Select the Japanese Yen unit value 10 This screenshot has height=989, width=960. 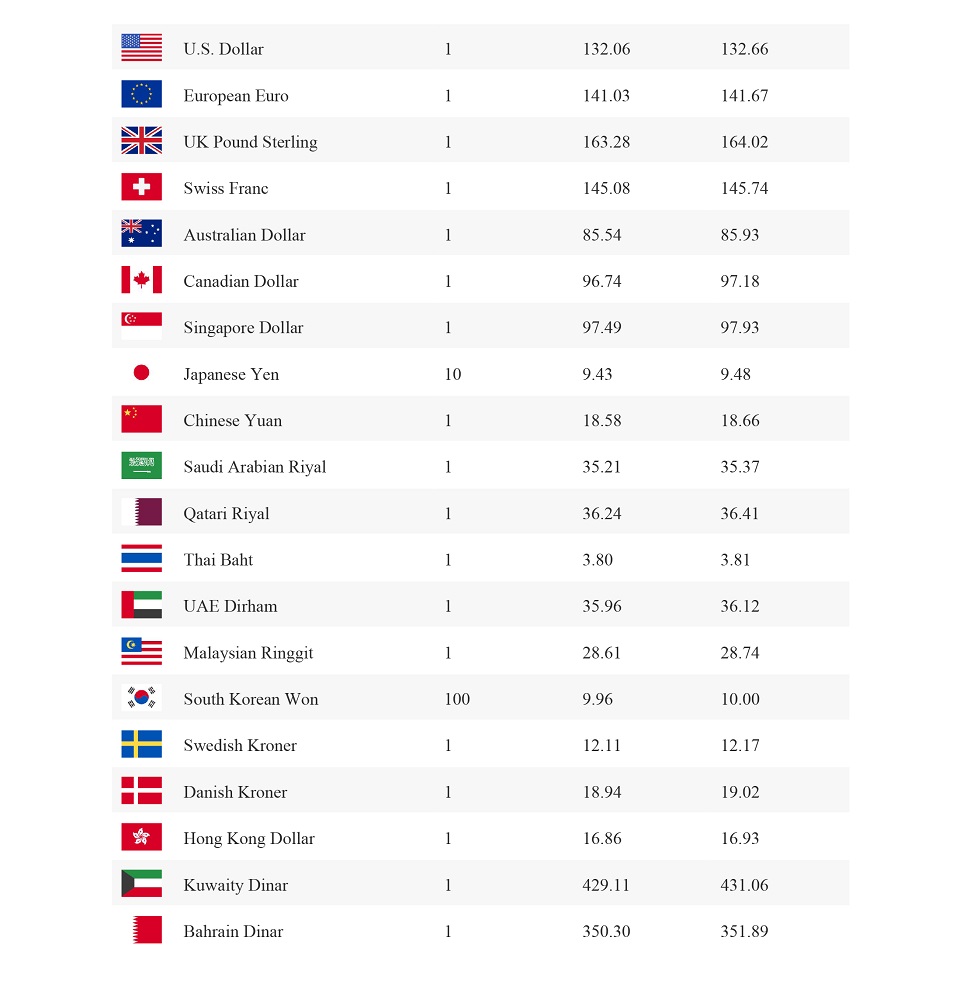pos(453,375)
